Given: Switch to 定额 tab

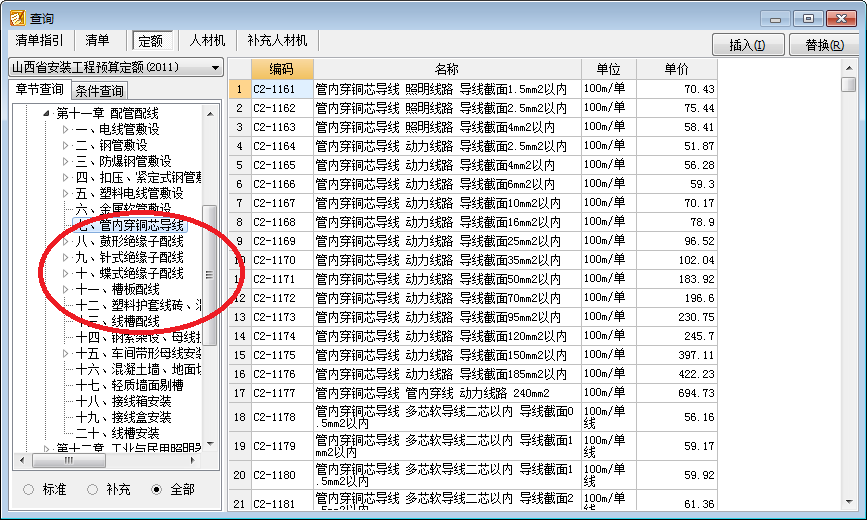Looking at the screenshot, I should coord(150,41).
